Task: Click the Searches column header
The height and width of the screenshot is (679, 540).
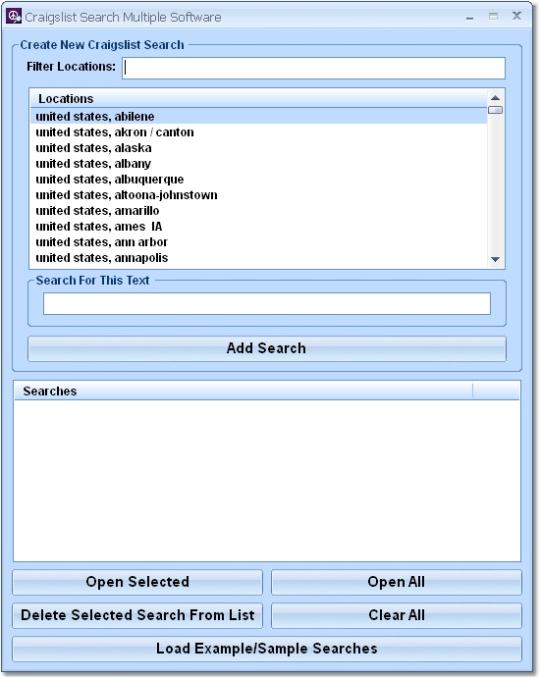Action: (243, 391)
